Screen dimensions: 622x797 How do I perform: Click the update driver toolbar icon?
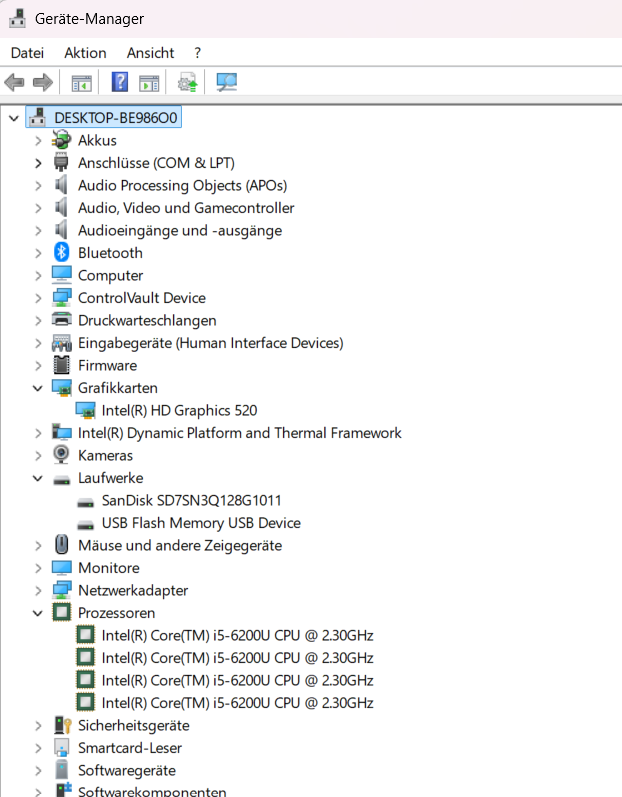[187, 82]
